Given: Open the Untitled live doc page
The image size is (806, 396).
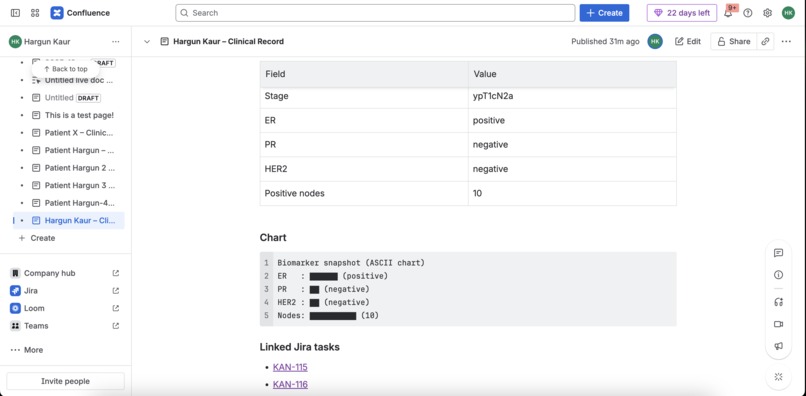Looking at the screenshot, I should click(79, 80).
